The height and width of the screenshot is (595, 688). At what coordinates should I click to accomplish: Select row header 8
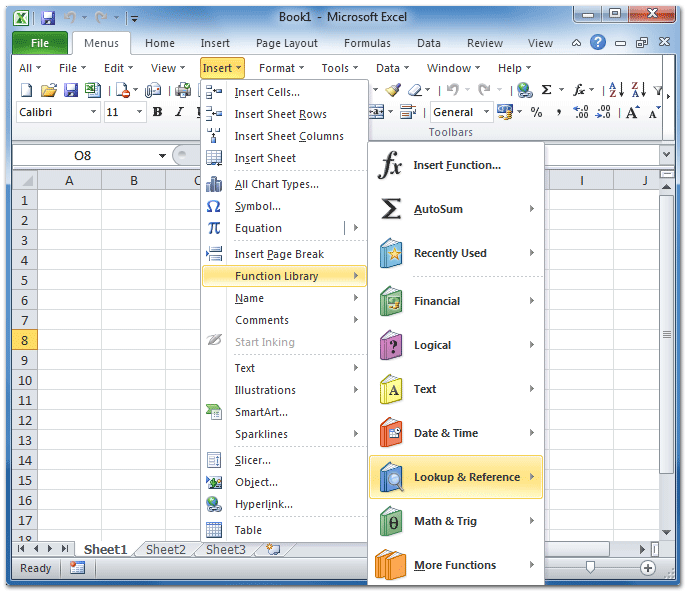(x=25, y=340)
